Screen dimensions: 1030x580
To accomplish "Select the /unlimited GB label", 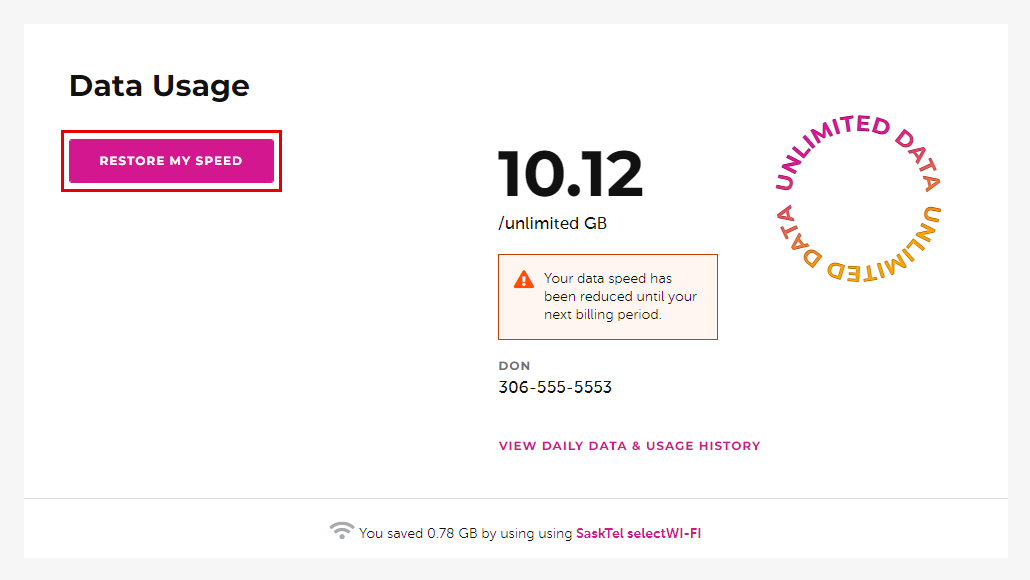I will point(553,223).
